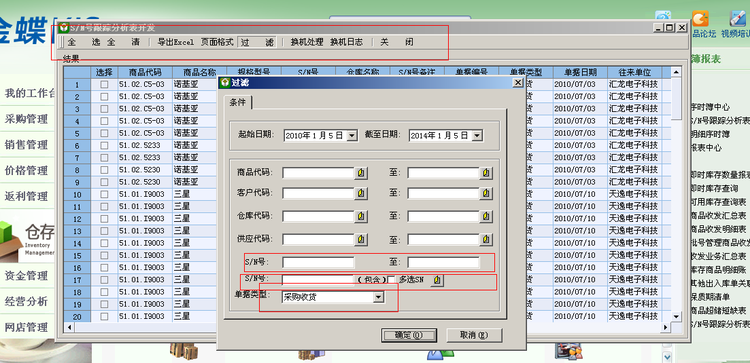Expand the 截至日期 date picker dropdown
This screenshot has width=750, height=363.
(x=476, y=135)
